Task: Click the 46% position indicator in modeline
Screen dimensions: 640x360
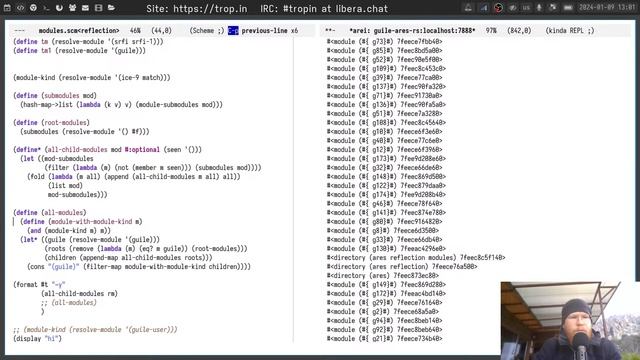Action: (x=135, y=31)
